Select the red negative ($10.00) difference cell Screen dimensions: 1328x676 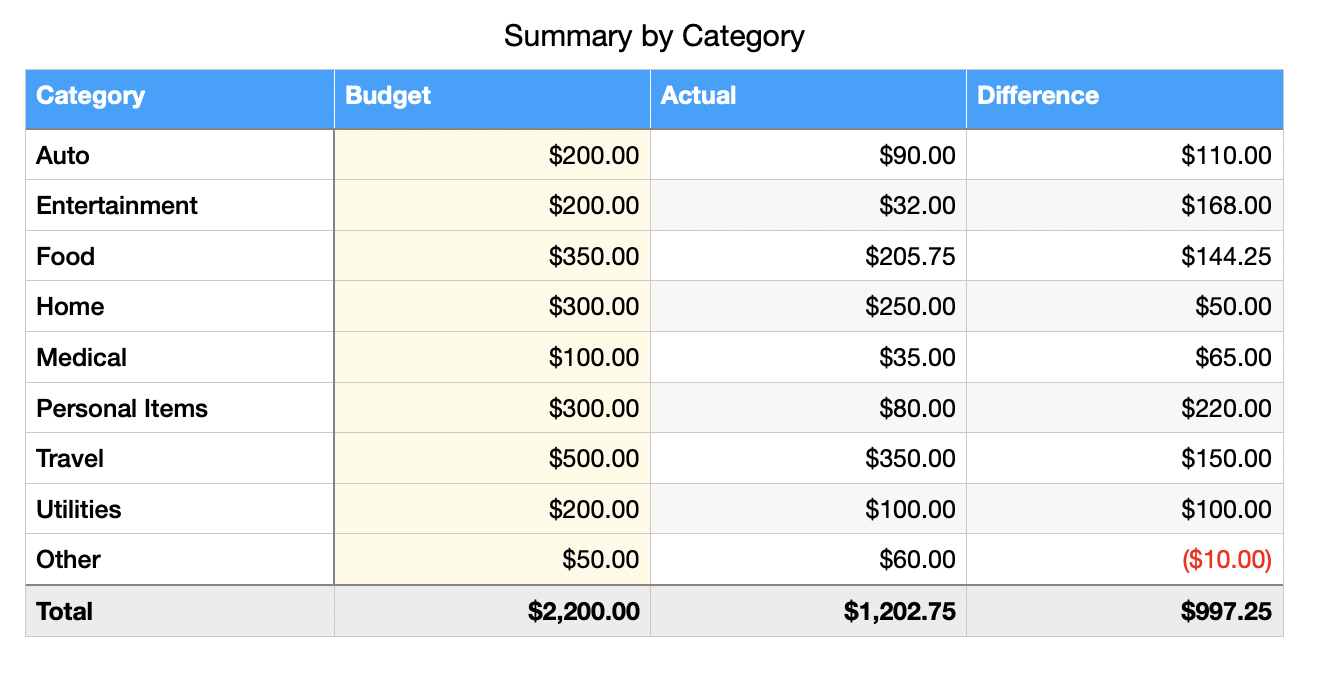[1226, 560]
